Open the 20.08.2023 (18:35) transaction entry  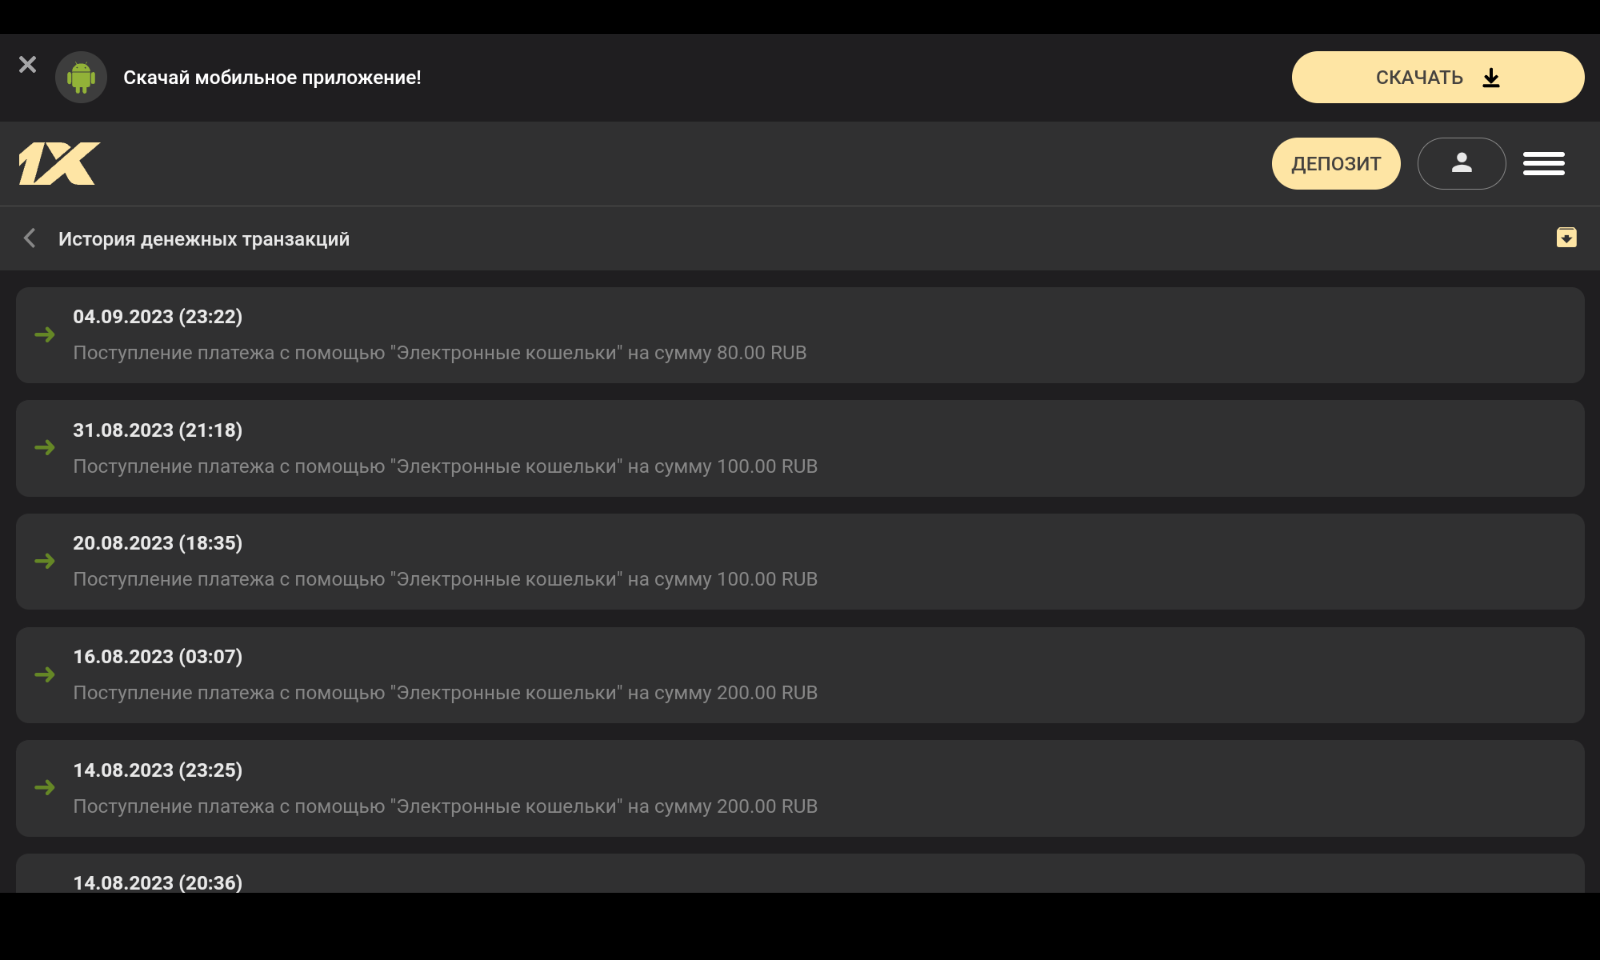coord(800,562)
